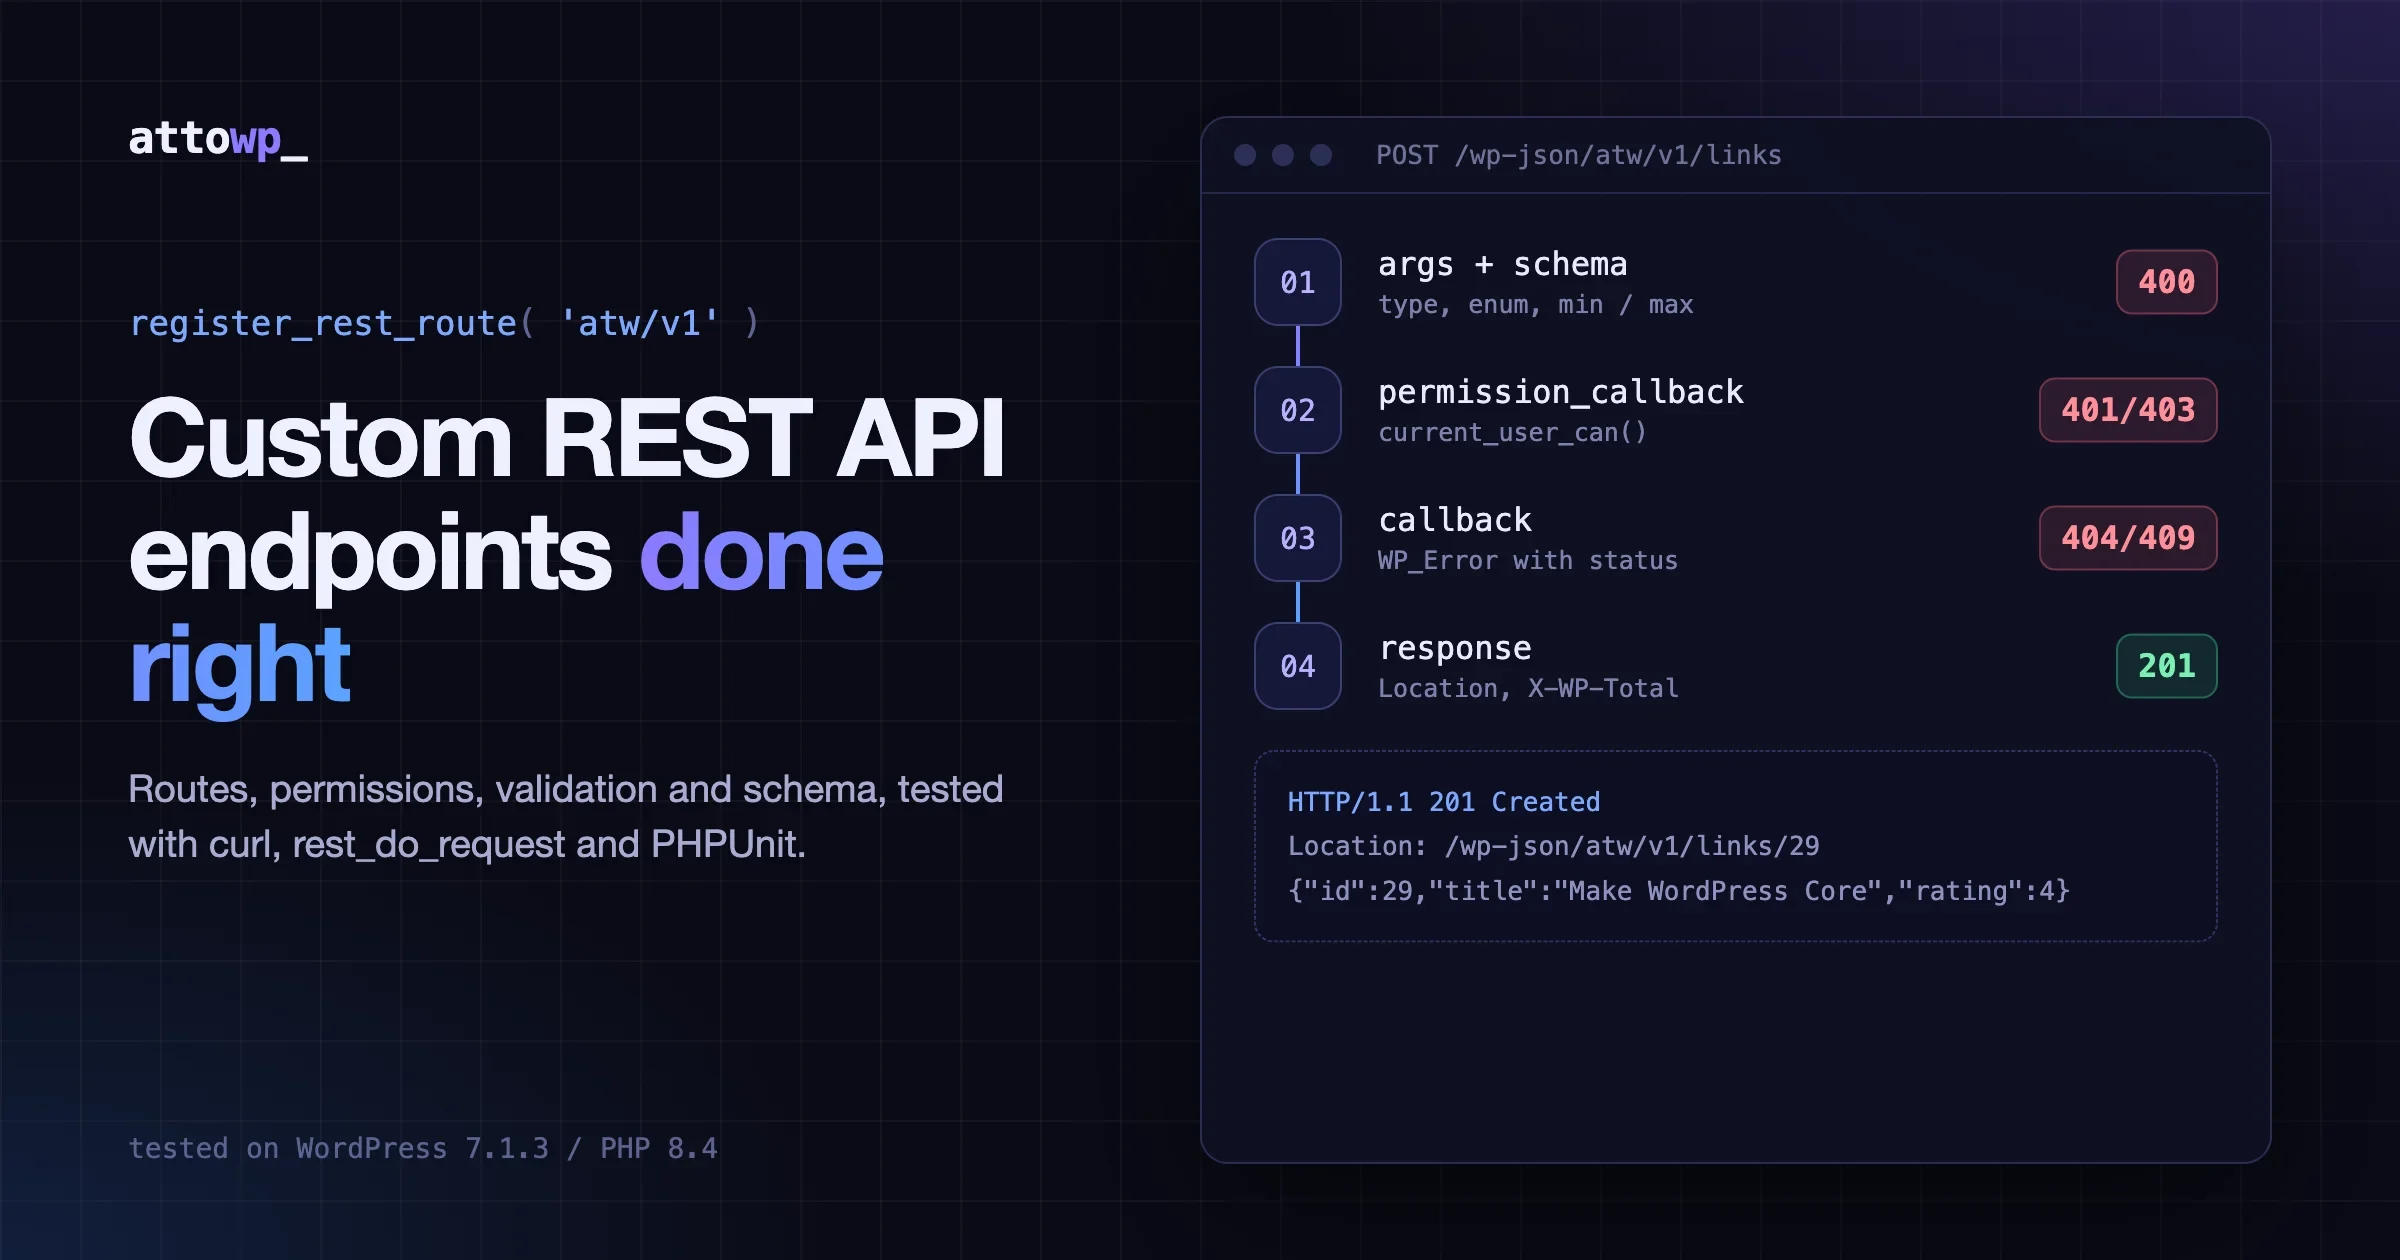Image resolution: width=2400 pixels, height=1260 pixels.
Task: Click 'type, enum, min / max' text
Action: tap(1536, 304)
